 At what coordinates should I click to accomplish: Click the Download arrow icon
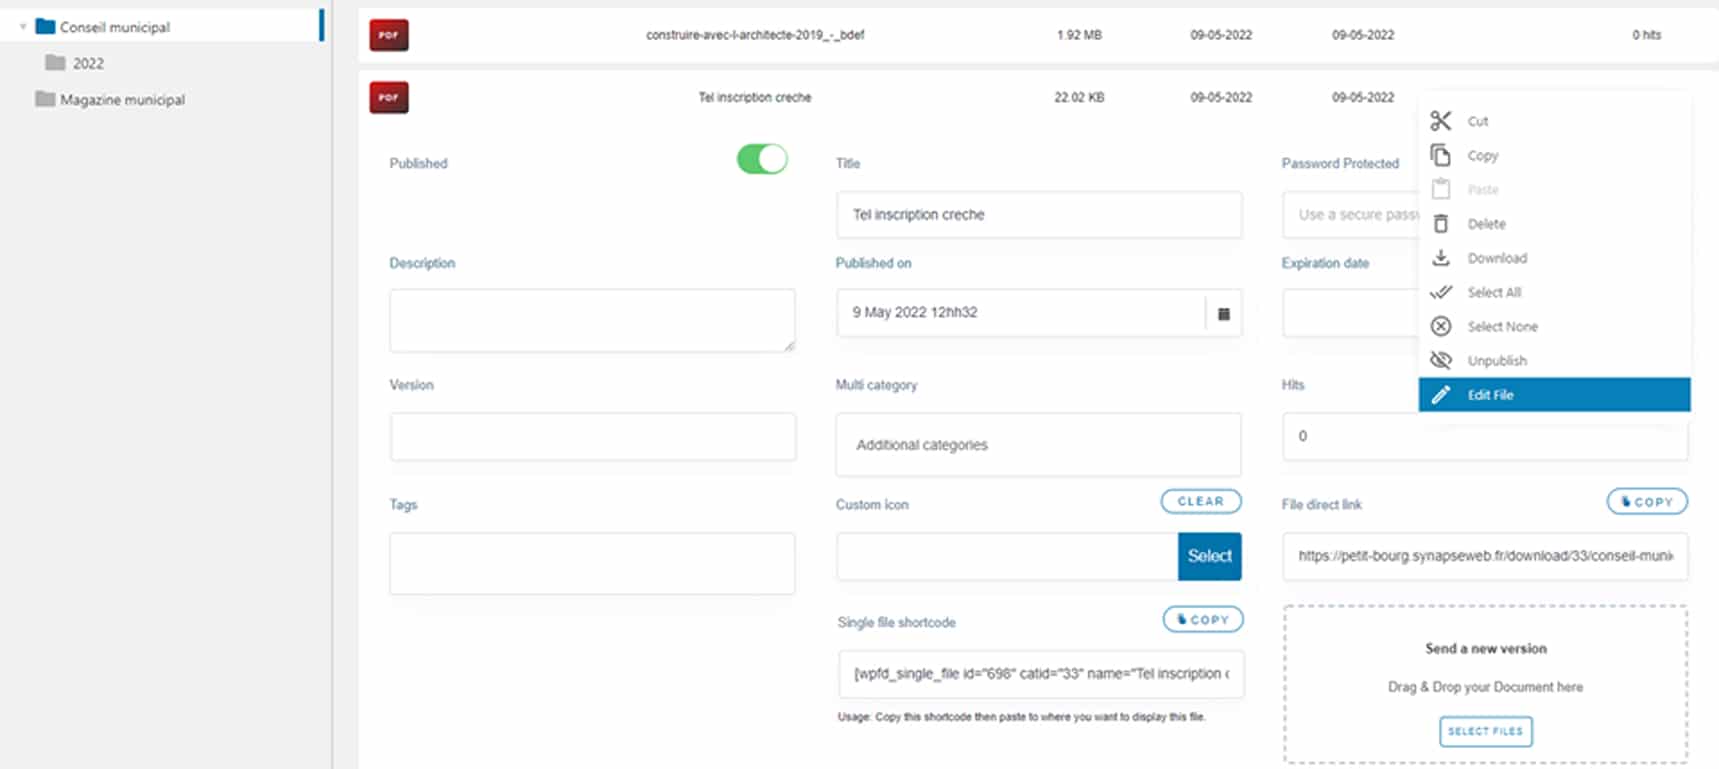(x=1440, y=258)
